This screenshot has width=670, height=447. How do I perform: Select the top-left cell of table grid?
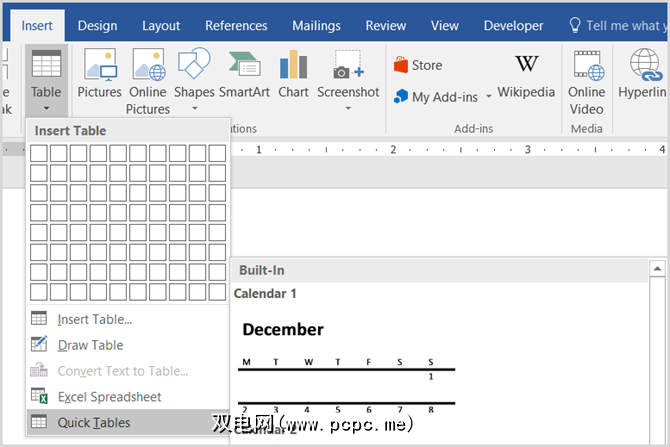click(x=39, y=153)
